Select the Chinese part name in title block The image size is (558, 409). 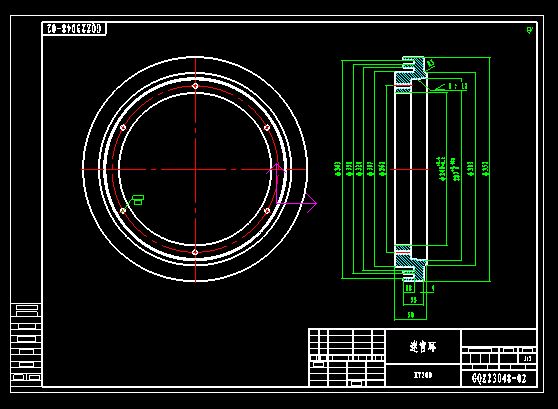point(423,346)
